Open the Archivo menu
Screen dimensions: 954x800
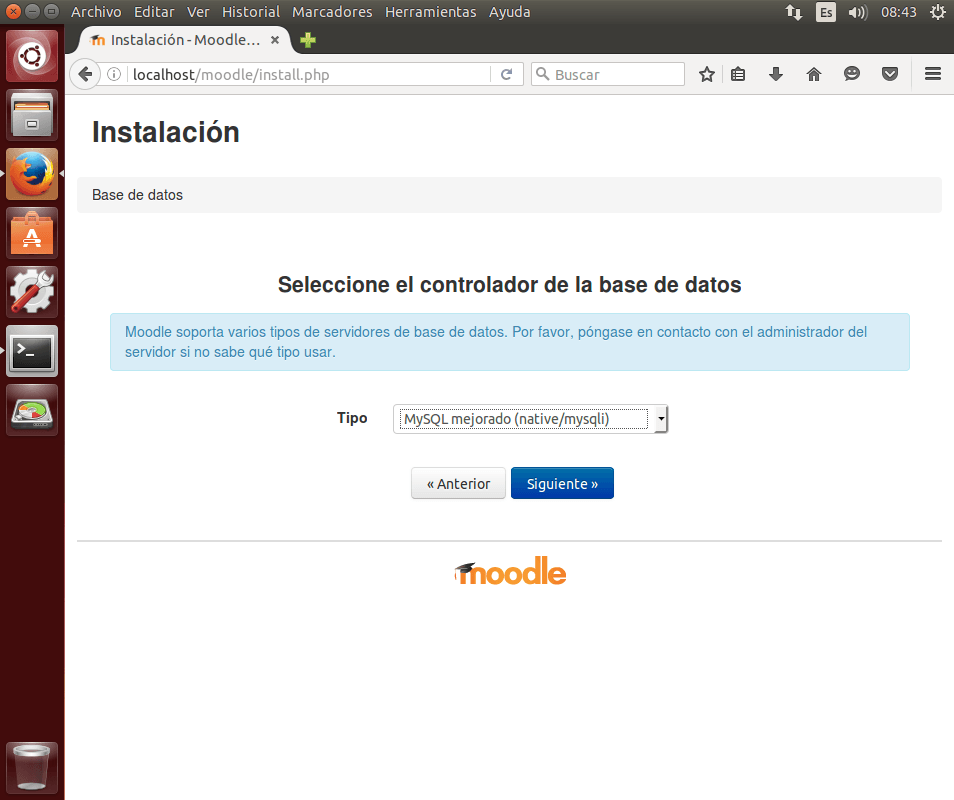coord(96,12)
